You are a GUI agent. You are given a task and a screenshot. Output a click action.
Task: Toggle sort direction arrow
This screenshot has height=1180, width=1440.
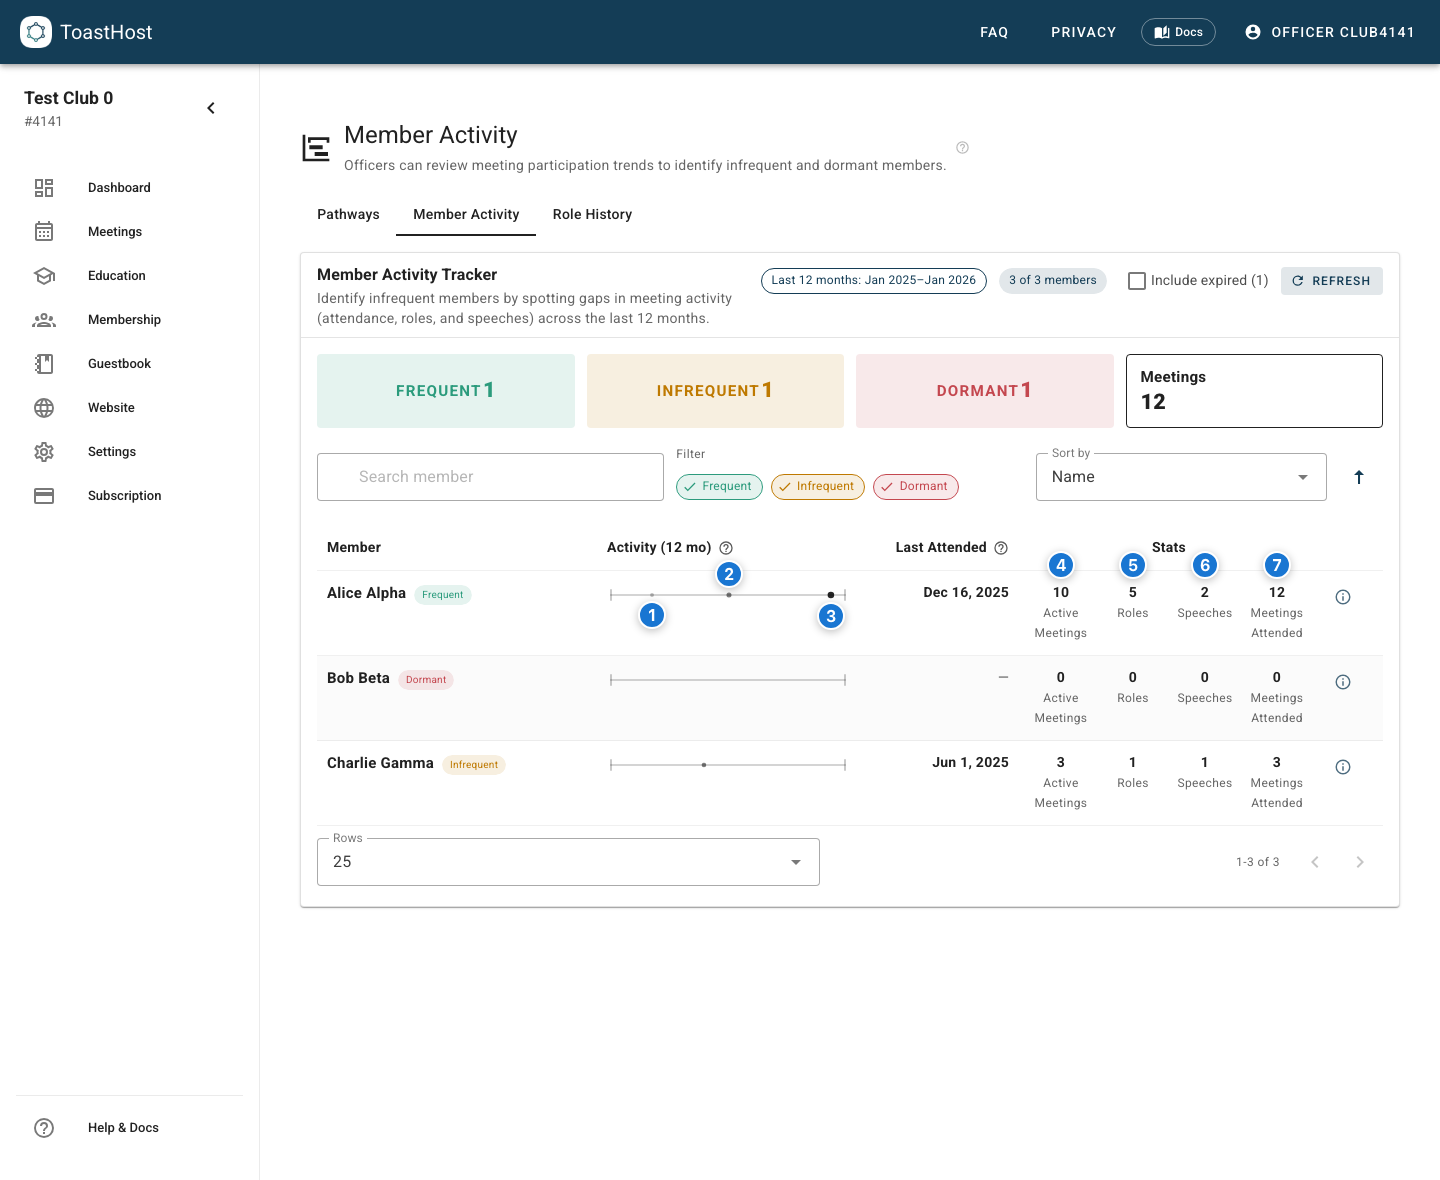pos(1358,477)
